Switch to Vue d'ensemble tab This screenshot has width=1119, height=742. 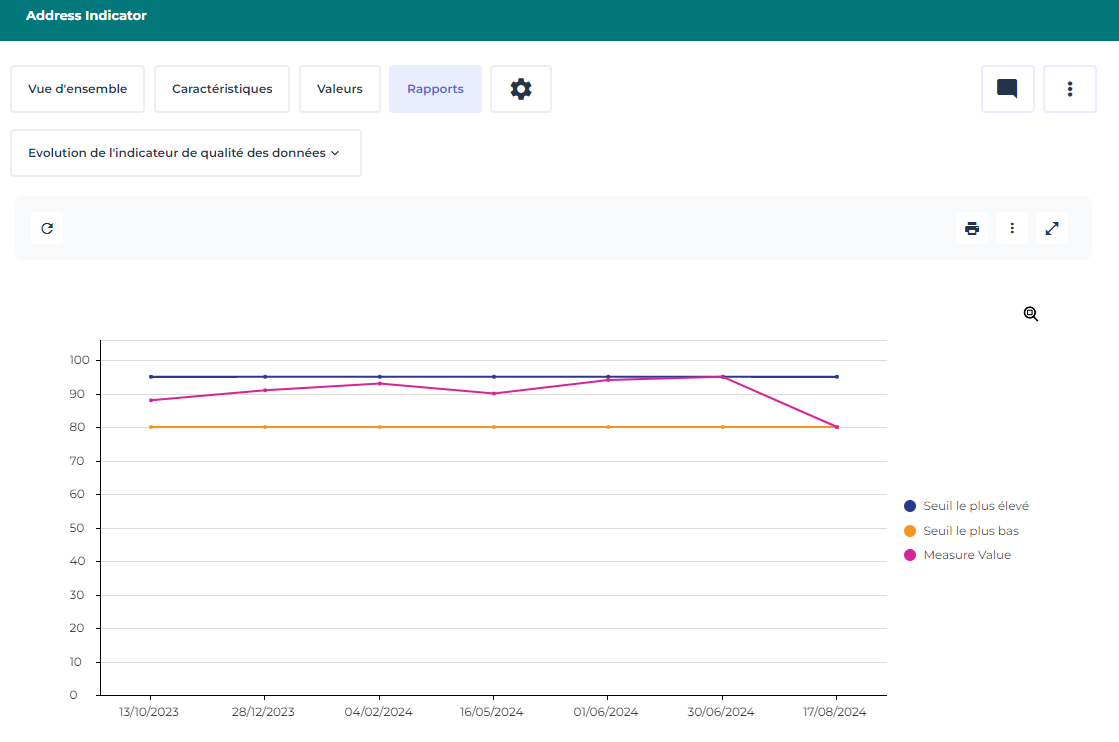(x=77, y=89)
